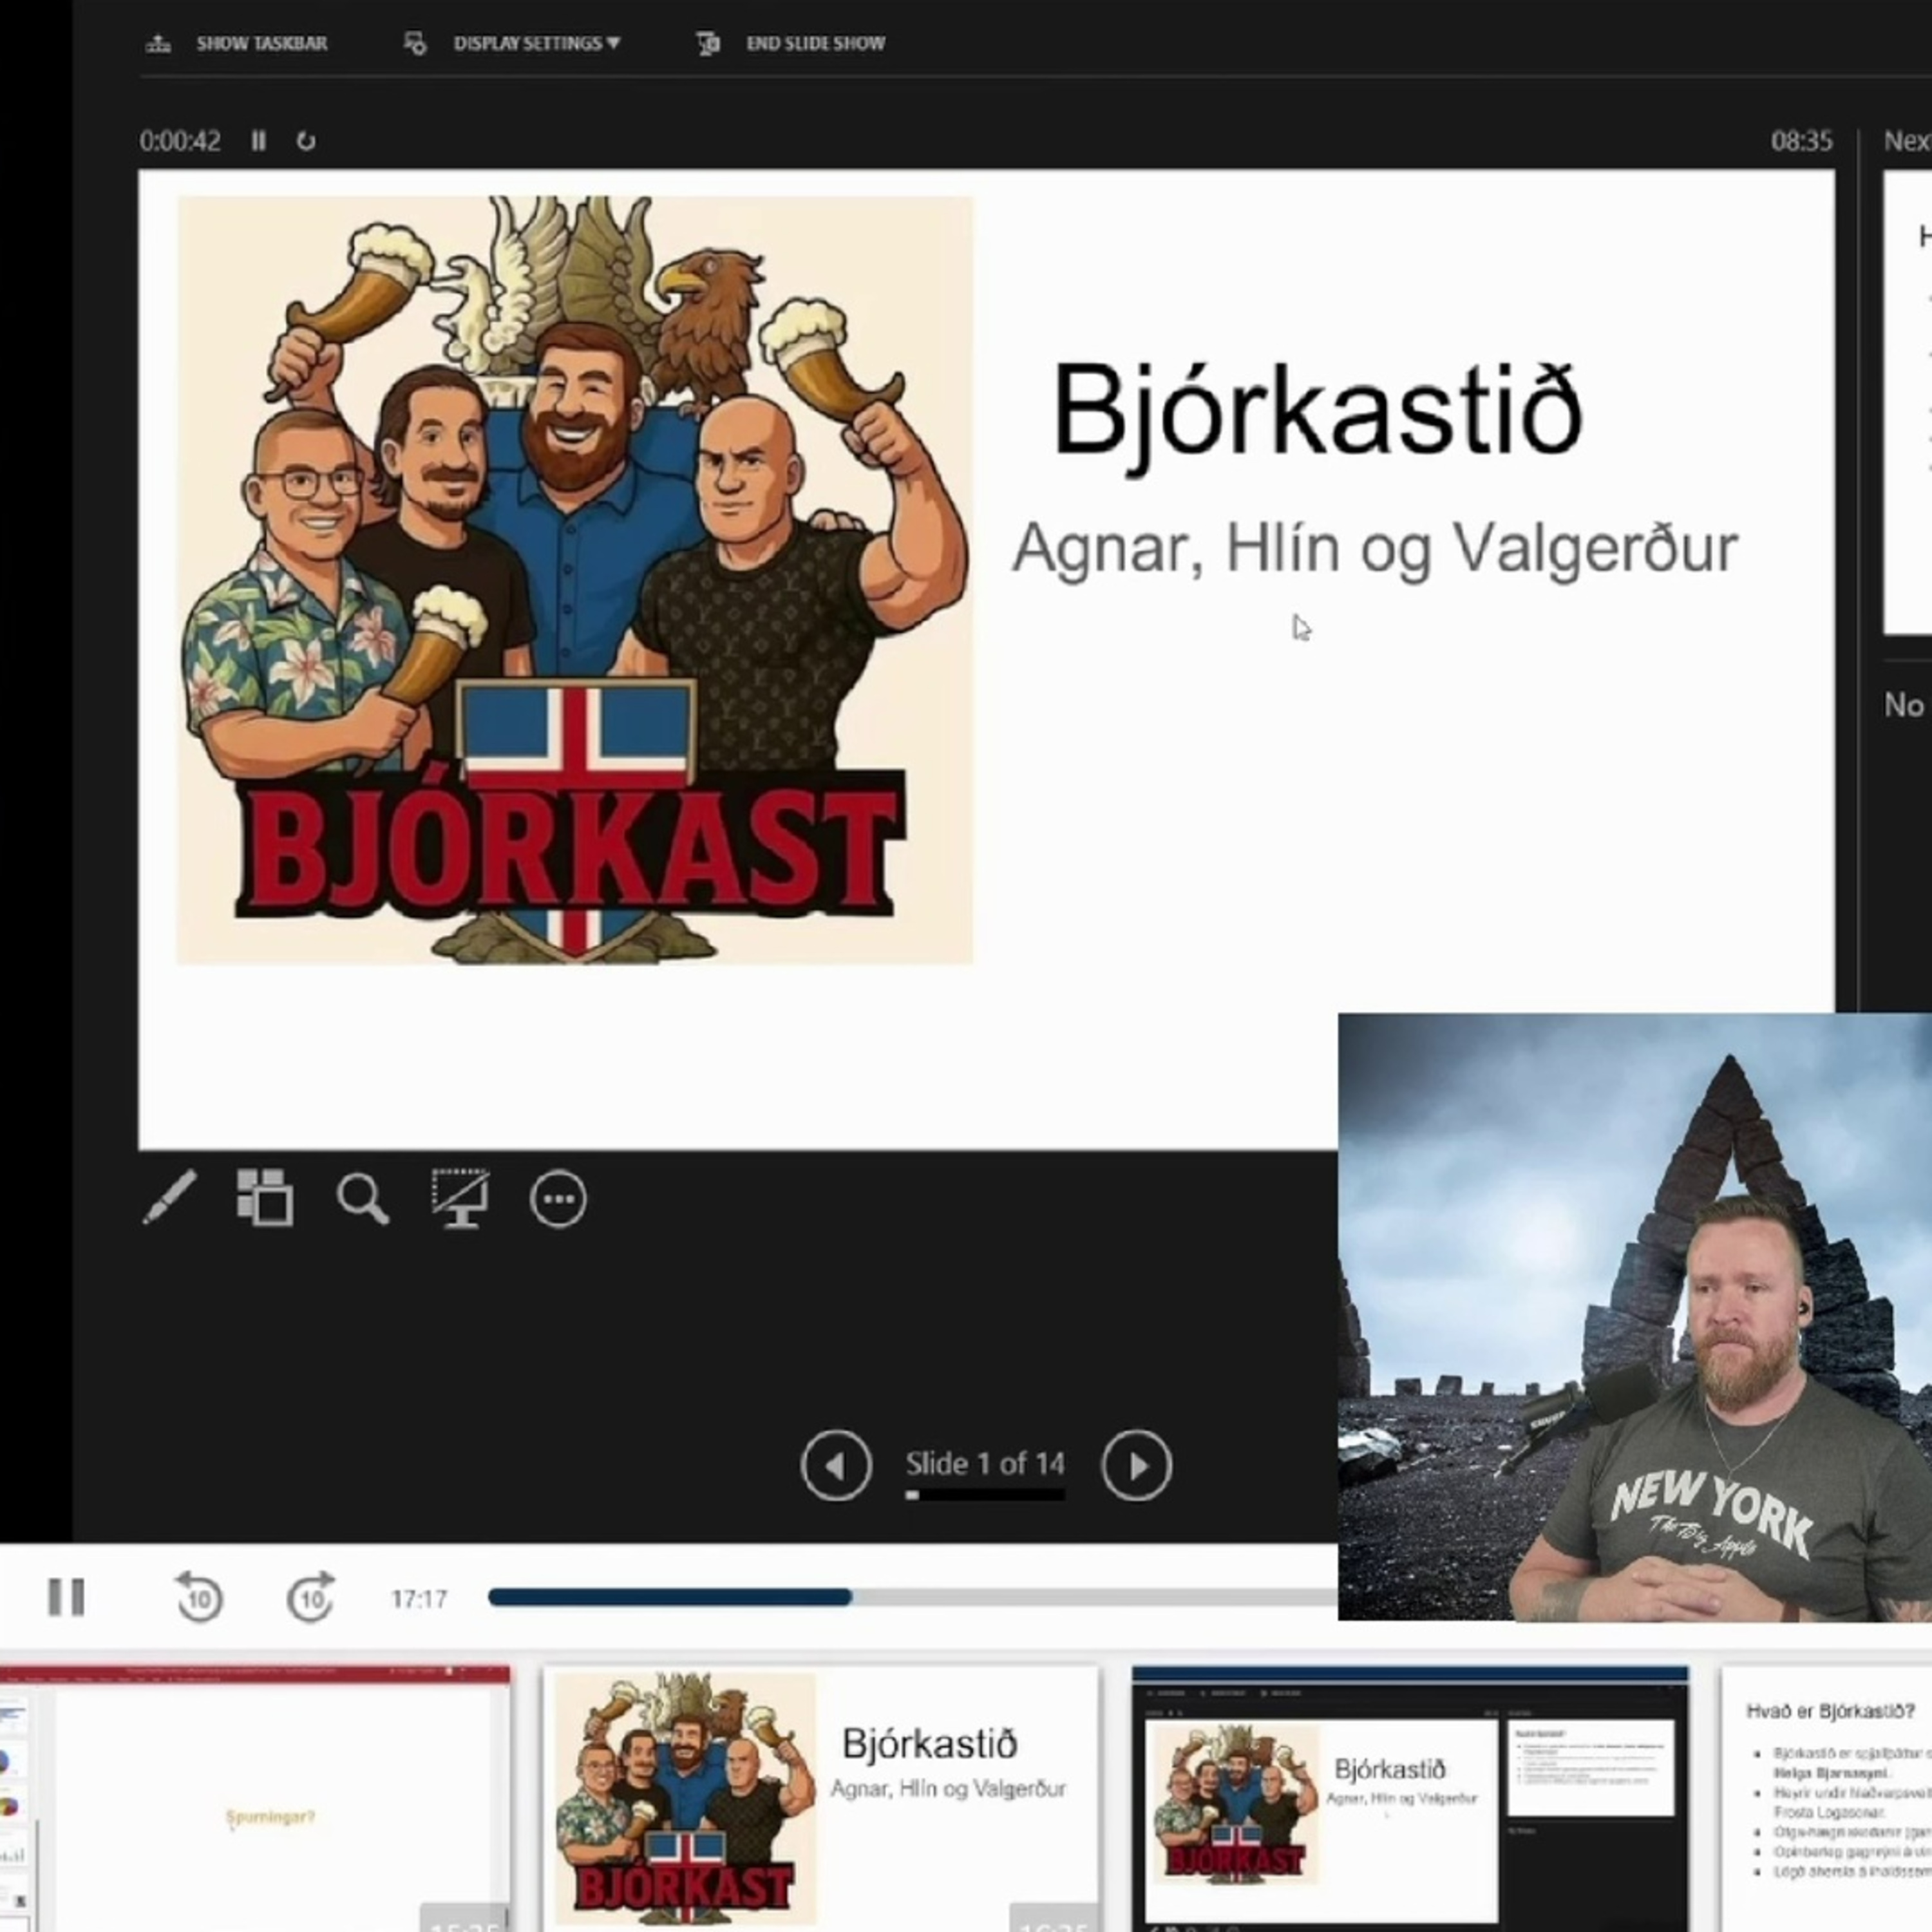1932x1932 pixels.
Task: Click End Slide Show
Action: tap(791, 43)
